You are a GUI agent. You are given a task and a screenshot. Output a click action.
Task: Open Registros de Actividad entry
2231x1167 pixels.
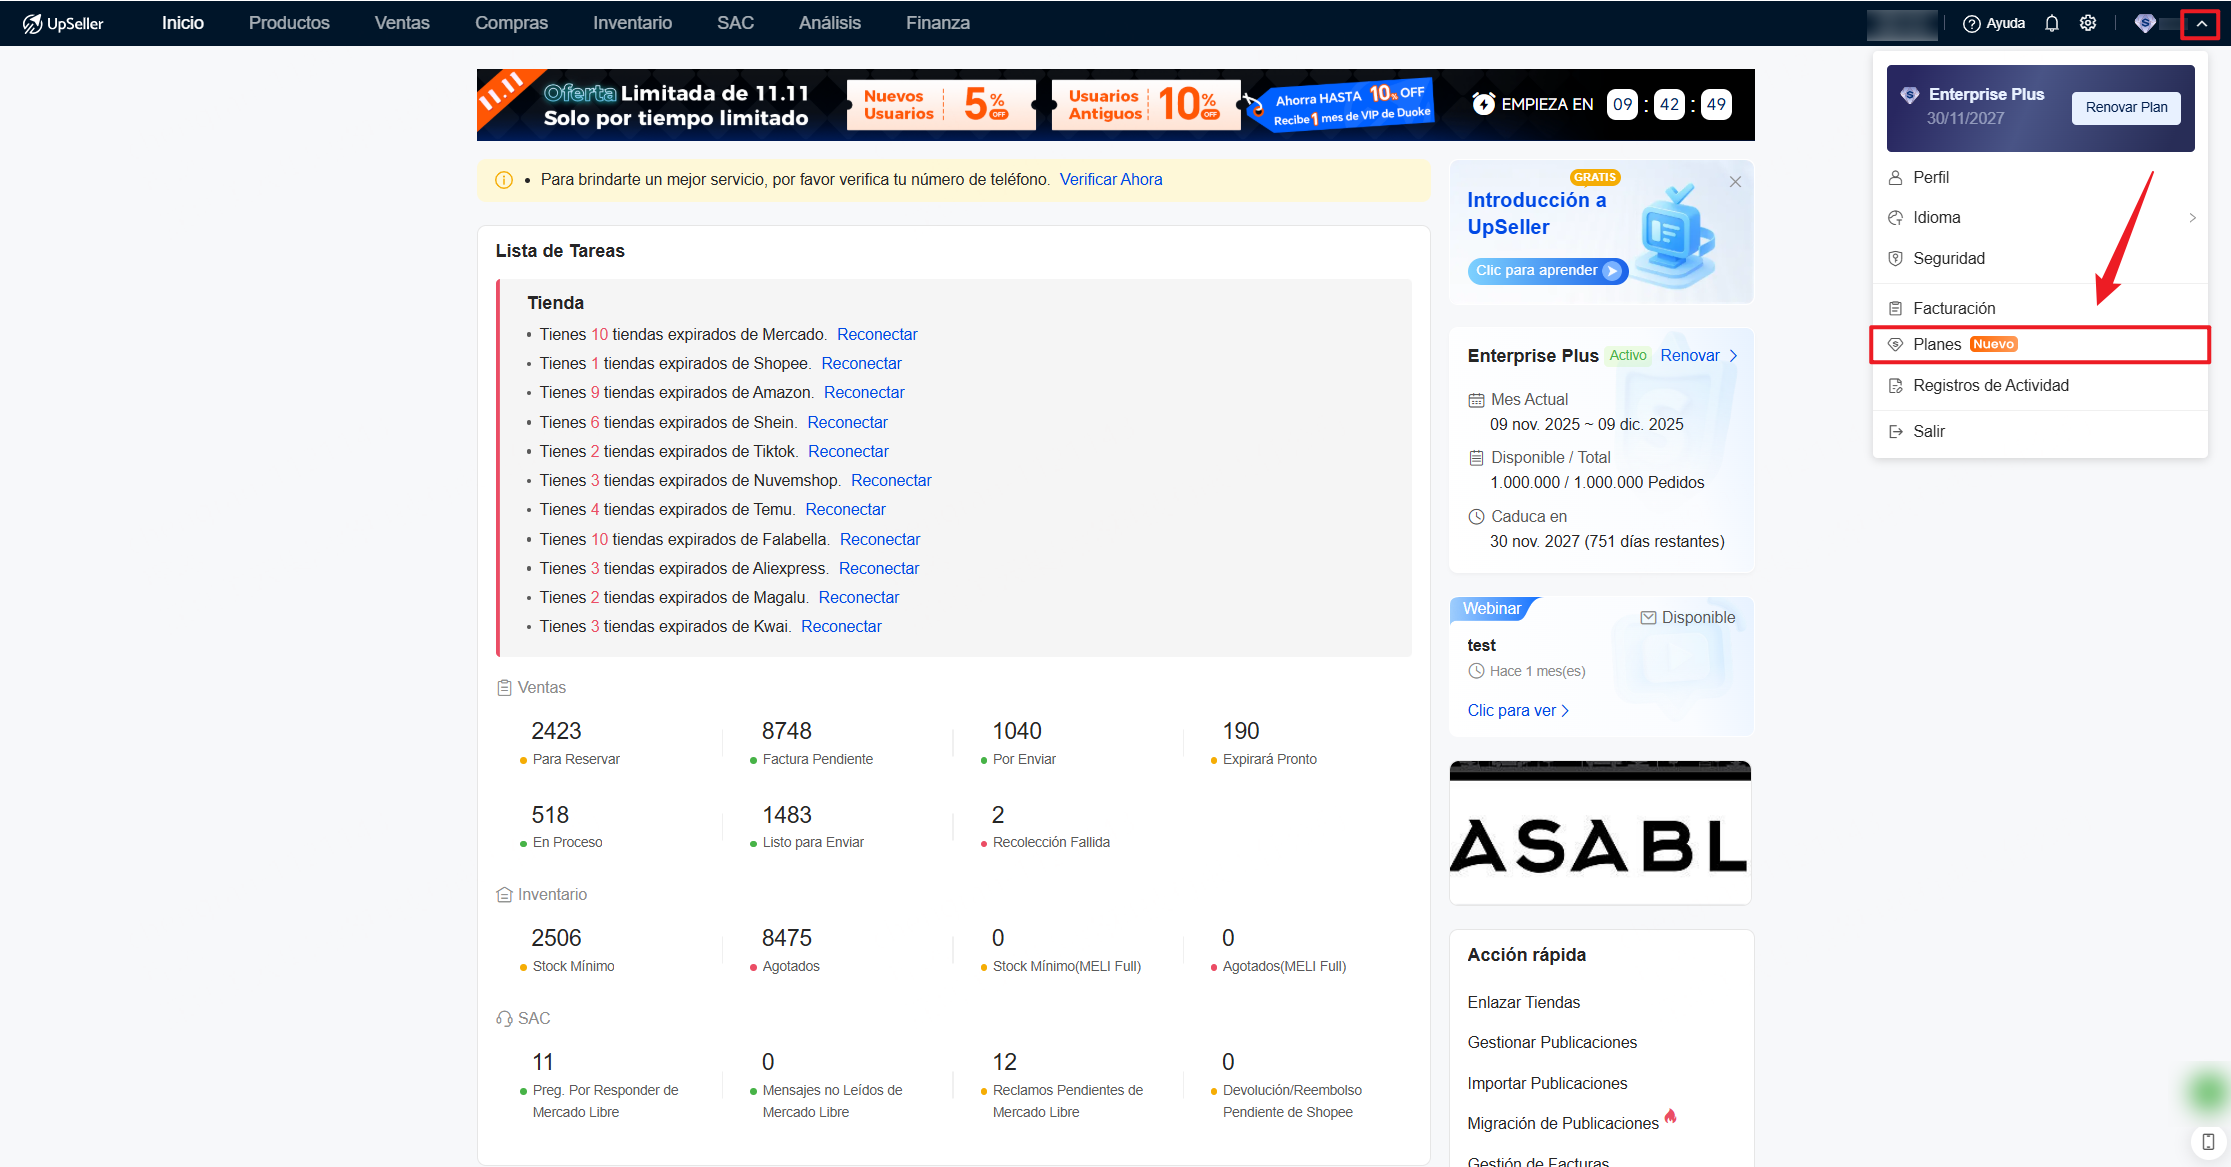tap(1990, 386)
